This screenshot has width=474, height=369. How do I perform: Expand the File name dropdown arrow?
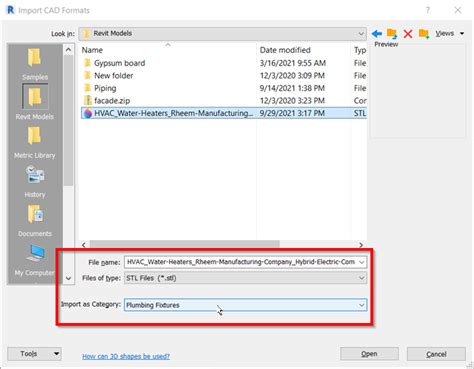[x=362, y=262]
